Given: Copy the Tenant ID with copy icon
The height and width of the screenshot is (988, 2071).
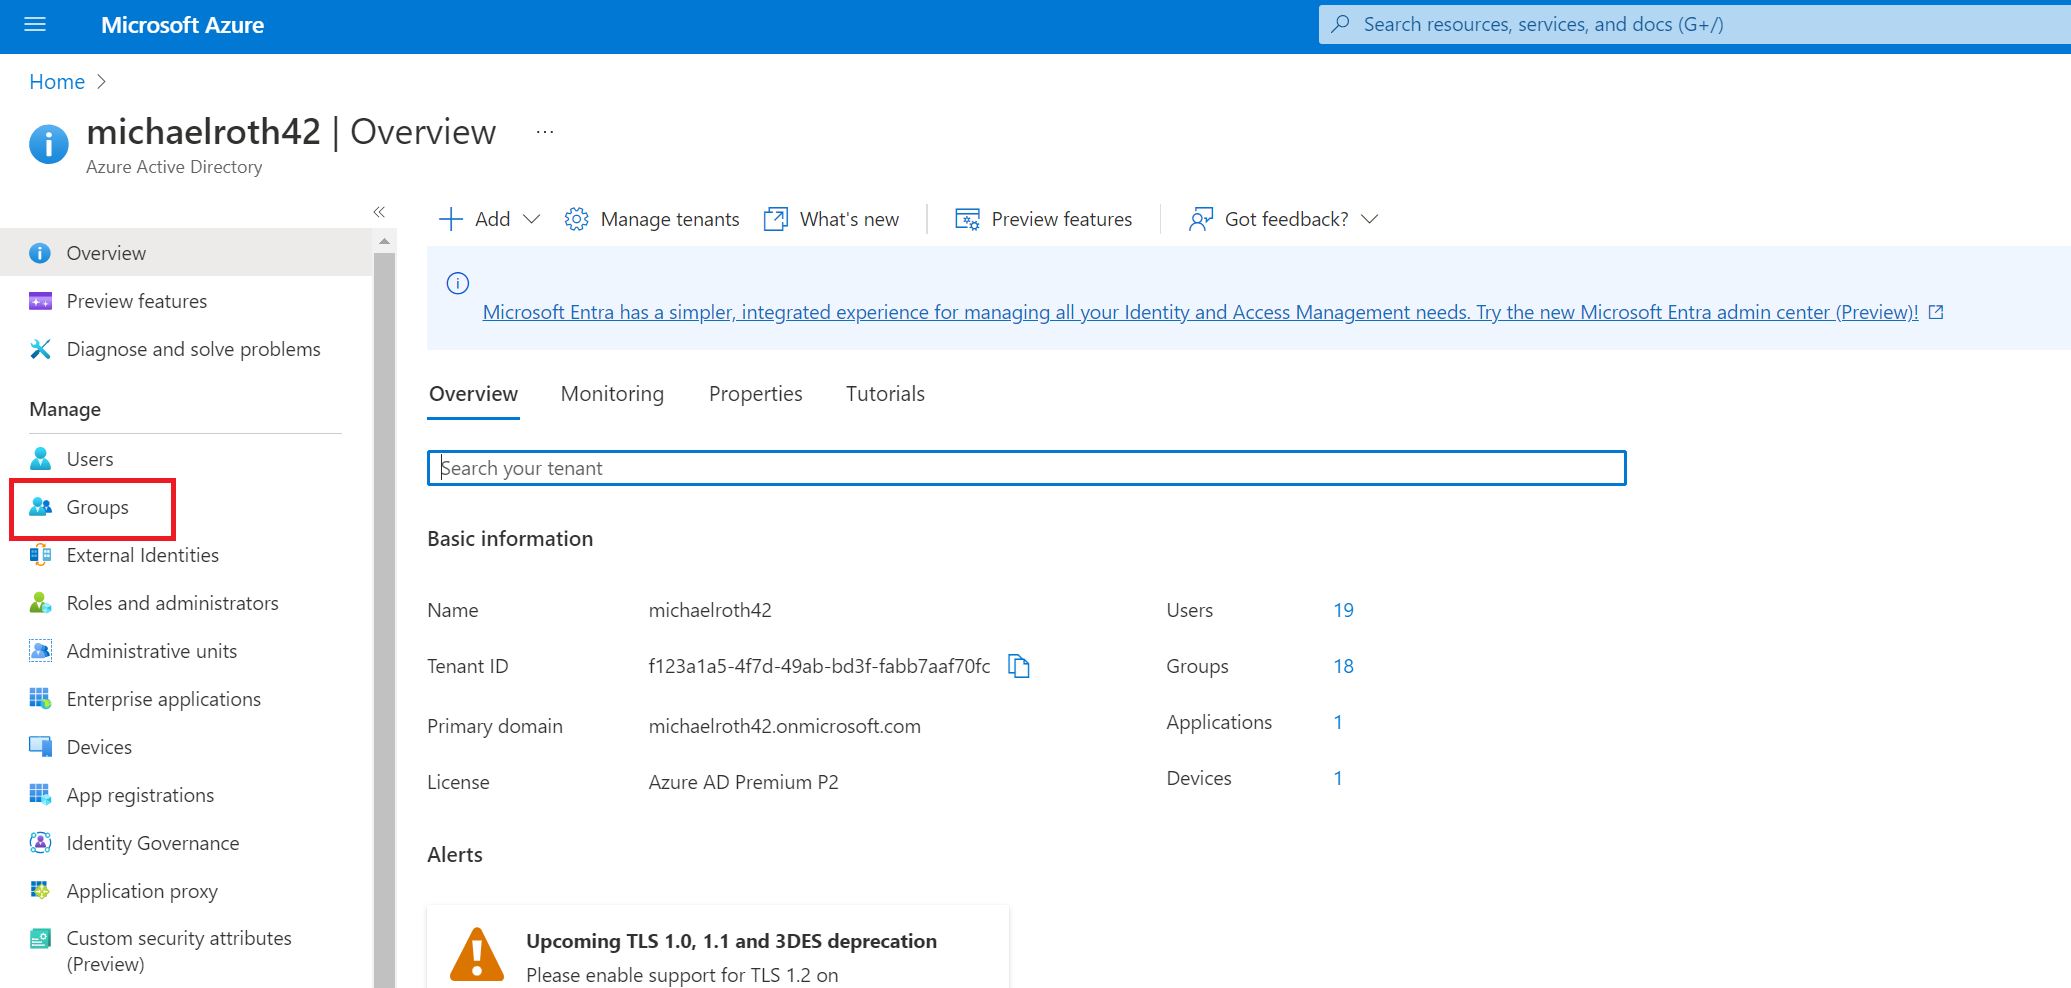Looking at the screenshot, I should coord(1019,666).
